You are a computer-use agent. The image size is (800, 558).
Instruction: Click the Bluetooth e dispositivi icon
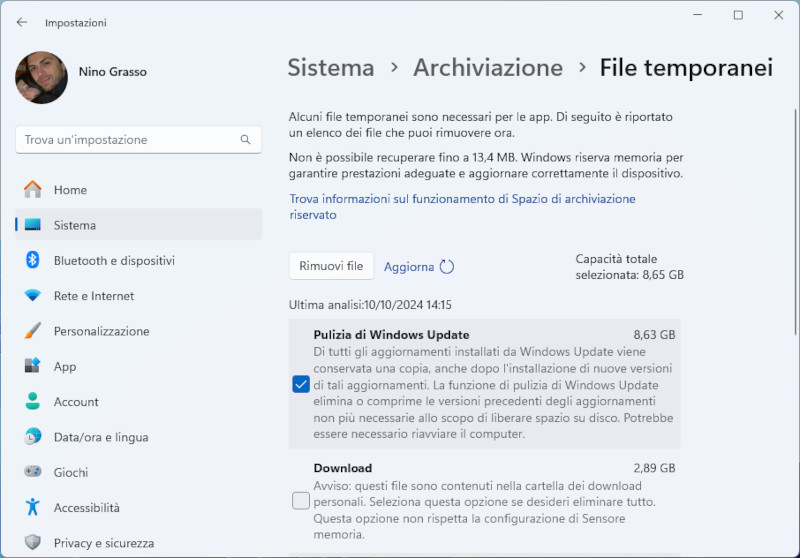click(33, 260)
